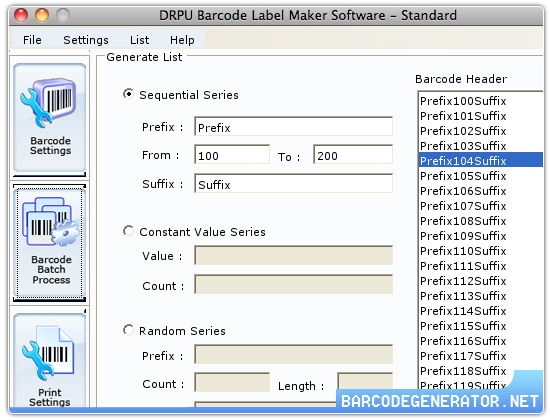The height and width of the screenshot is (420, 550).
Task: Open the Barcode Settings panel icon
Action: pos(49,117)
